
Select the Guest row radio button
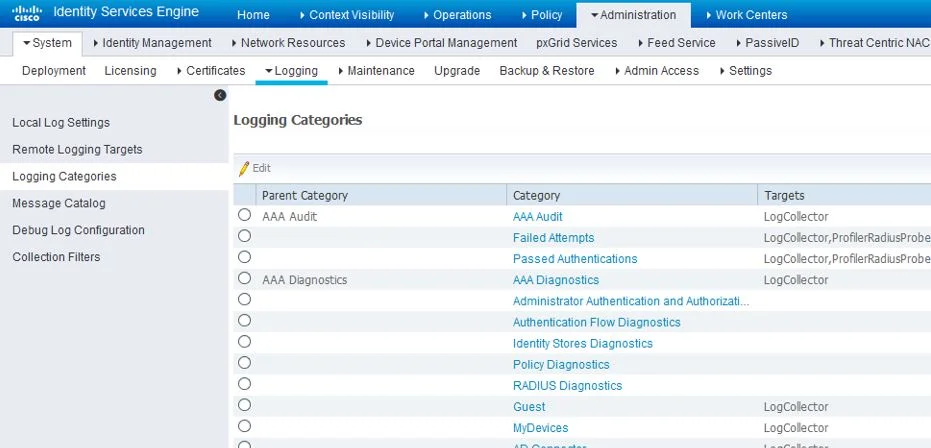coord(245,405)
